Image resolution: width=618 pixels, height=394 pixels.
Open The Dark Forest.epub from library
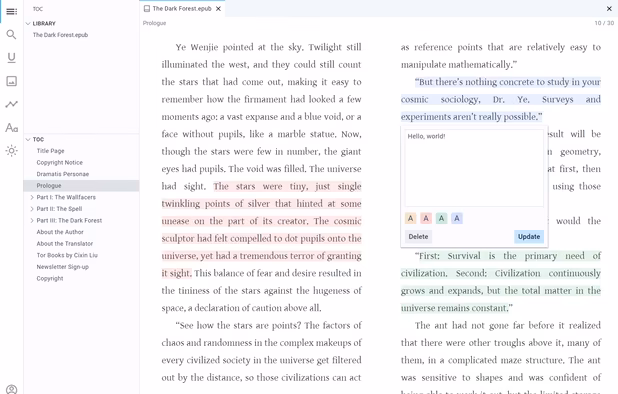click(x=60, y=35)
